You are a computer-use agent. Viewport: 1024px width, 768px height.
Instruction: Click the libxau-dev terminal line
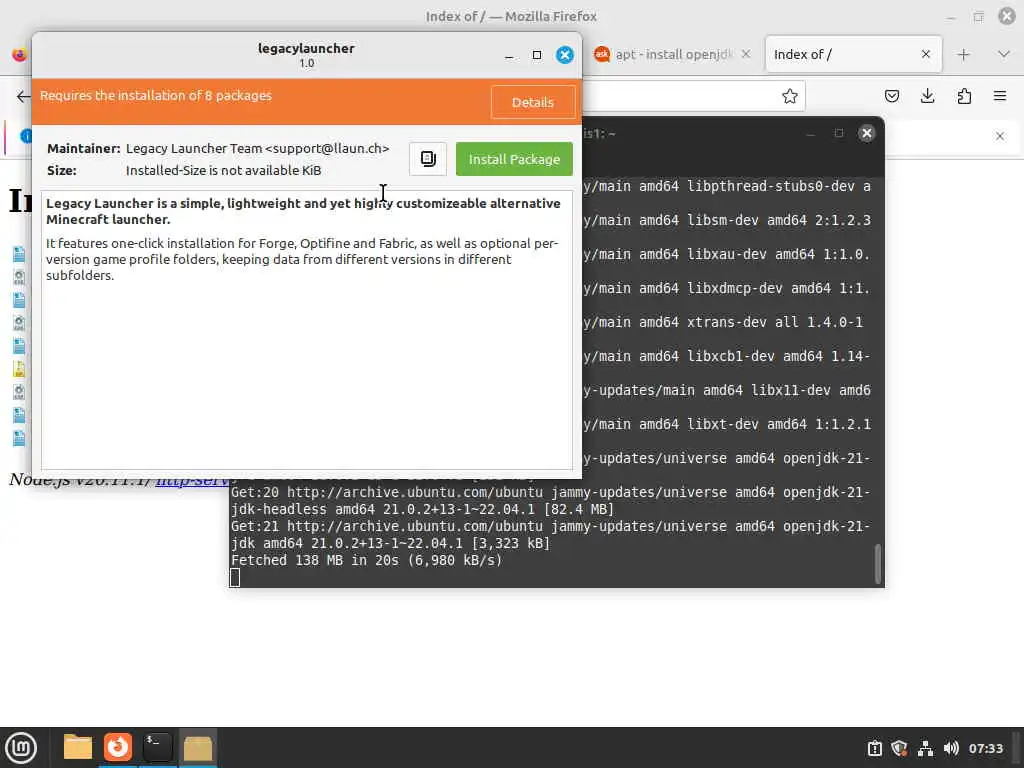point(727,254)
